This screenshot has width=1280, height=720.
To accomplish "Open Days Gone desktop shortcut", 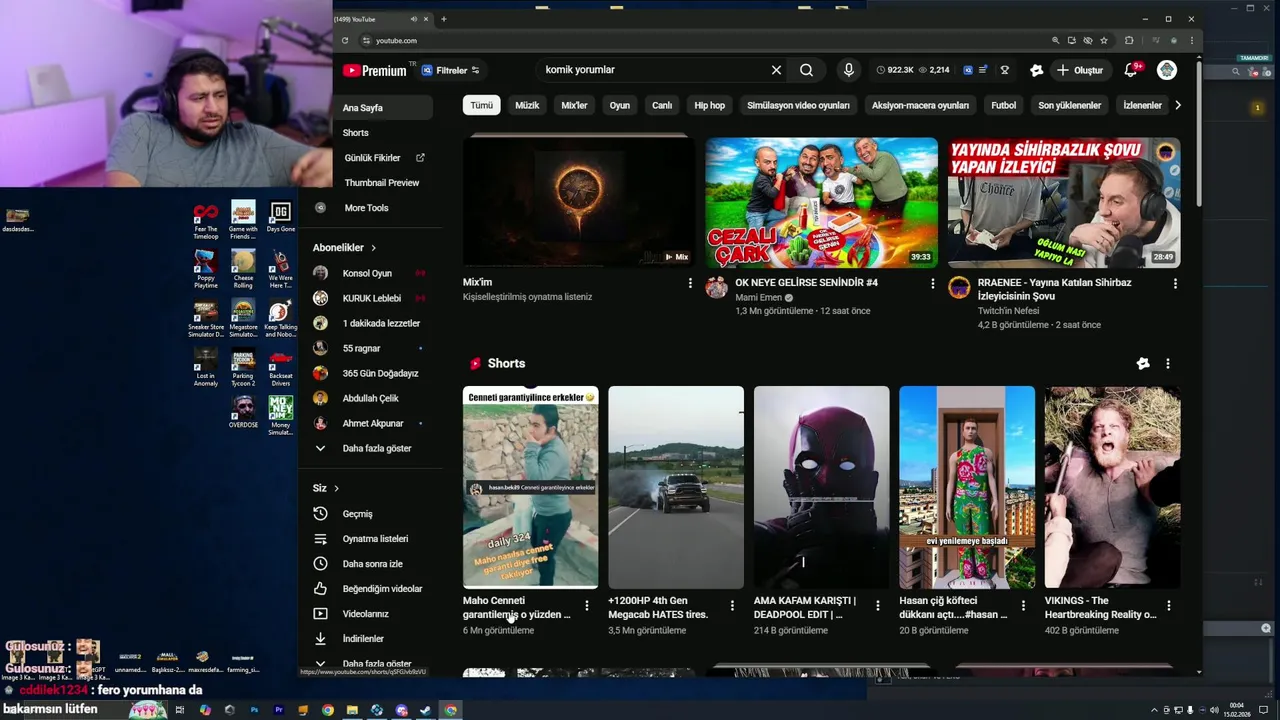I will (280, 218).
